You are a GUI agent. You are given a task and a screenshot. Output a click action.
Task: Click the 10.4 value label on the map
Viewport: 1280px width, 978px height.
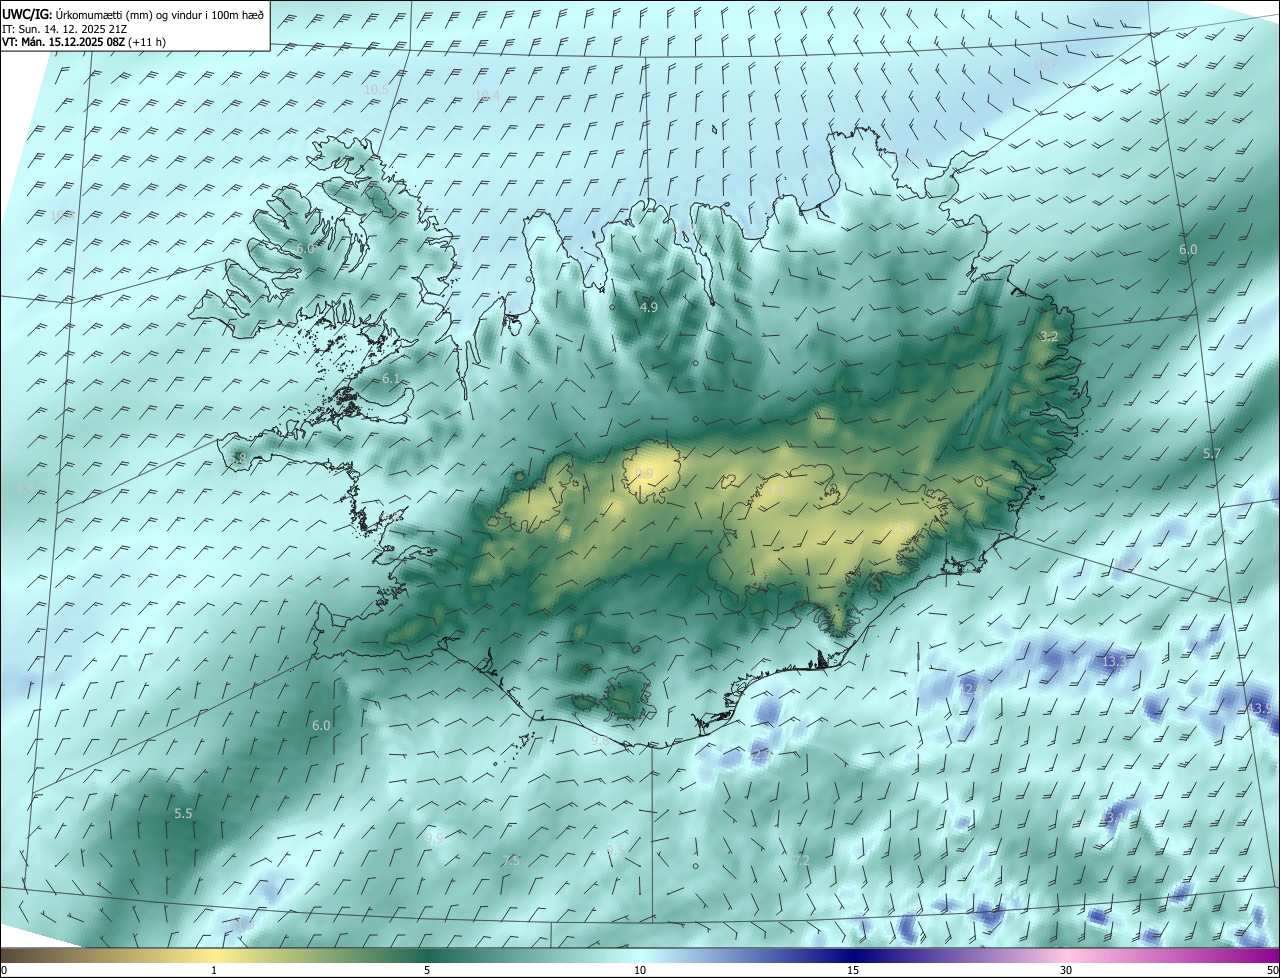pos(487,95)
